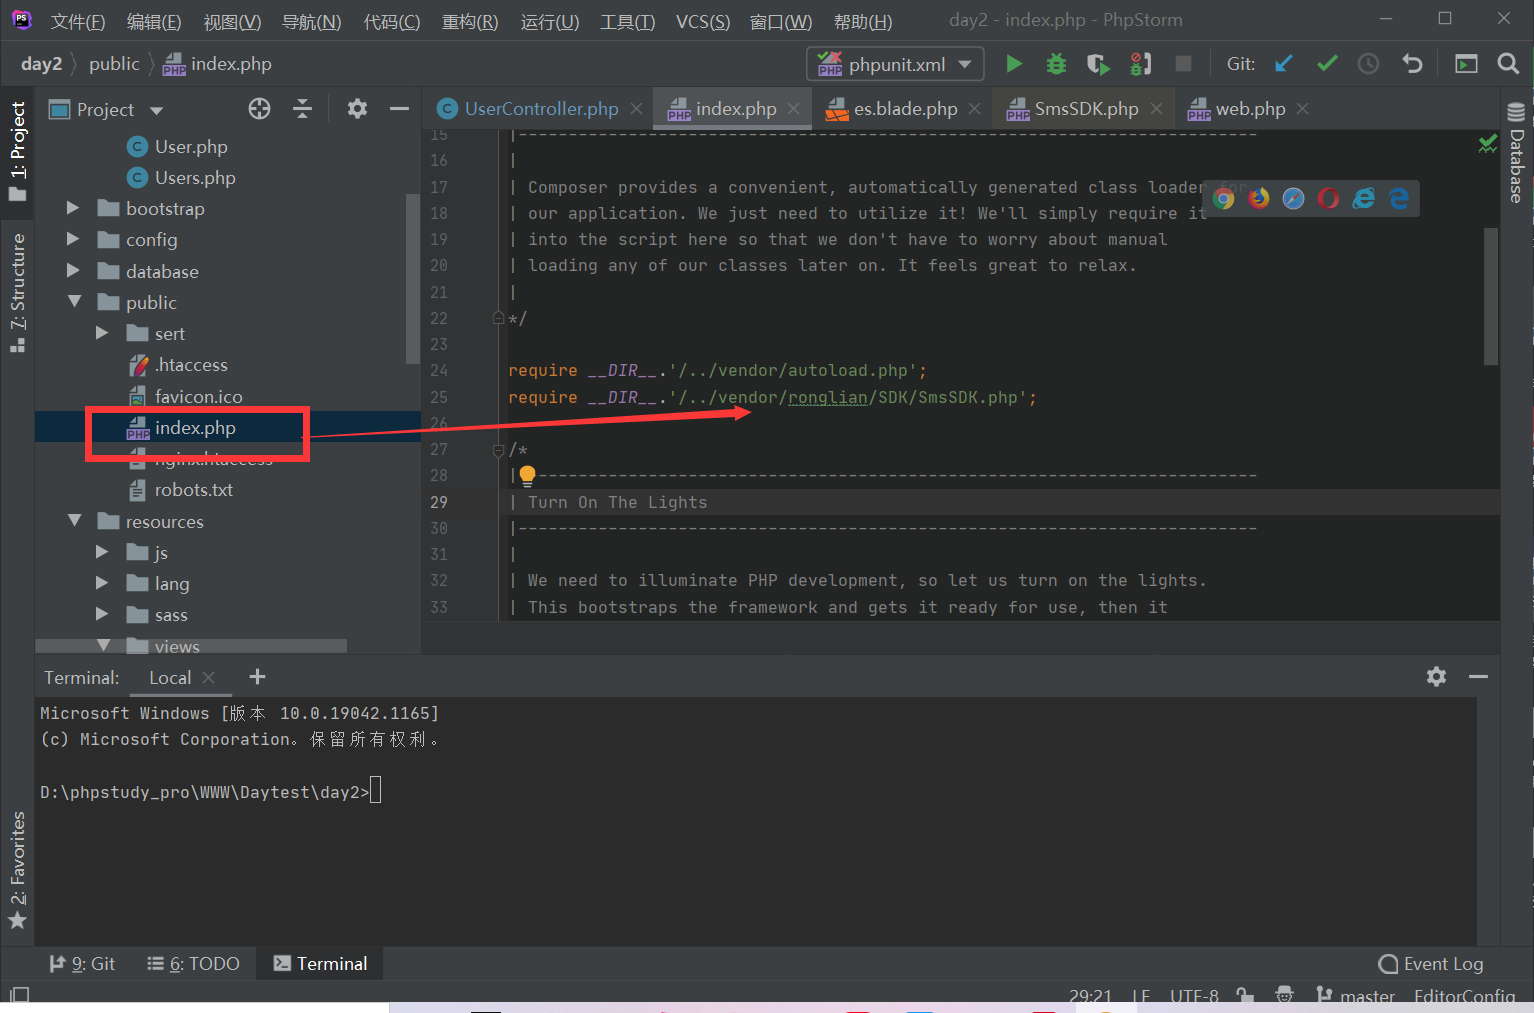Click master branch in status bar

[x=1356, y=995]
